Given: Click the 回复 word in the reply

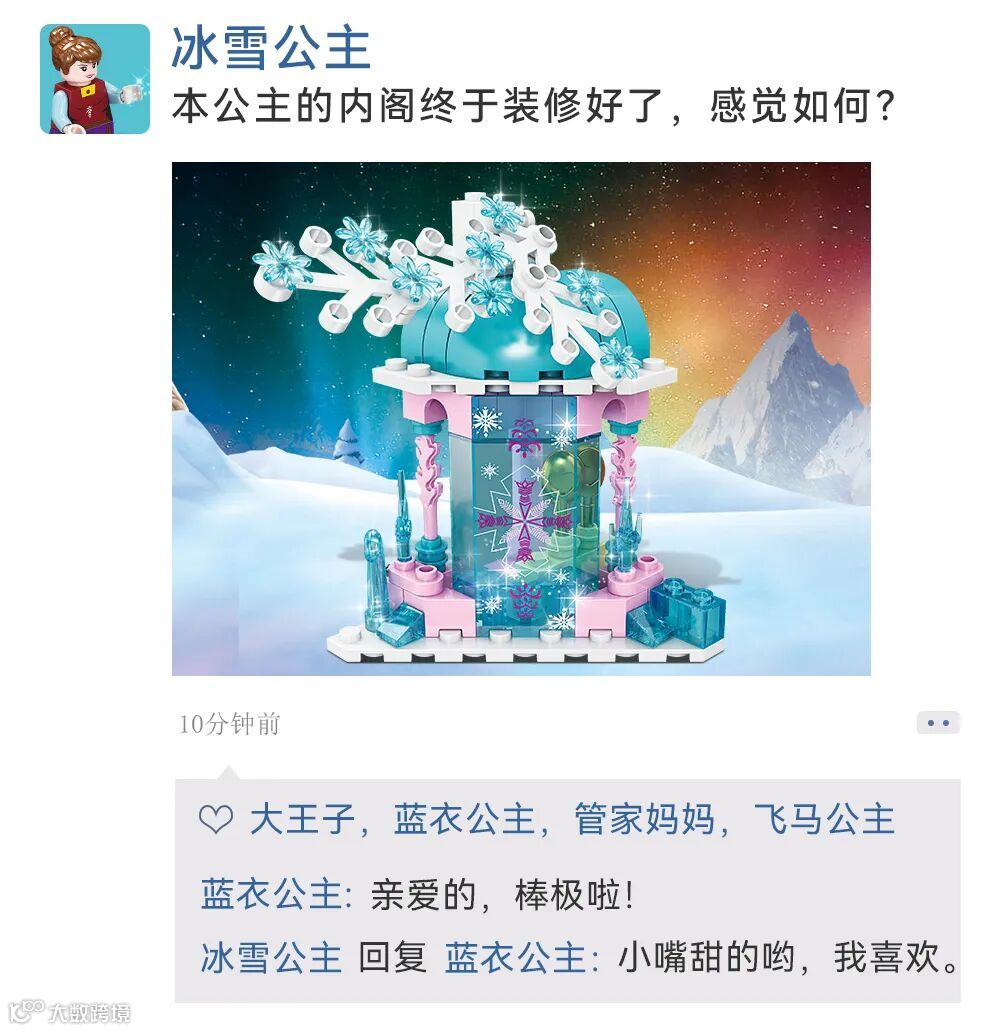Looking at the screenshot, I should (393, 957).
